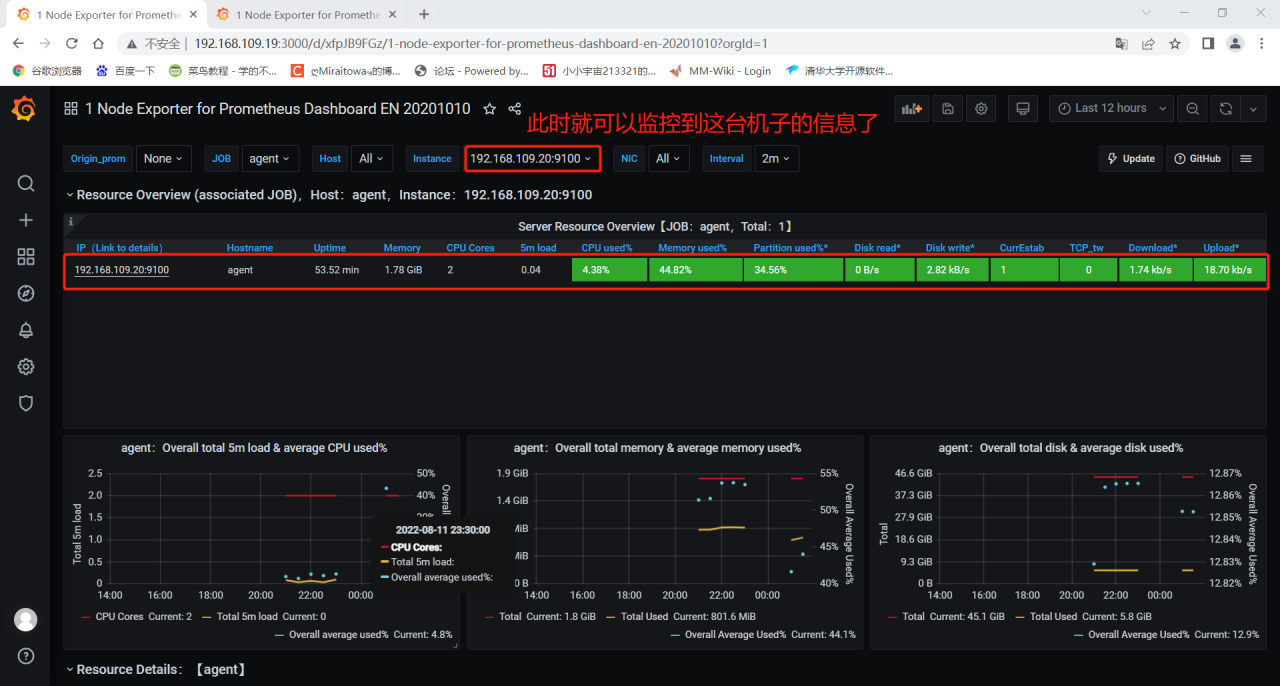Open the search icon in sidebar
Viewport: 1280px width, 686px height.
pyautogui.click(x=26, y=183)
